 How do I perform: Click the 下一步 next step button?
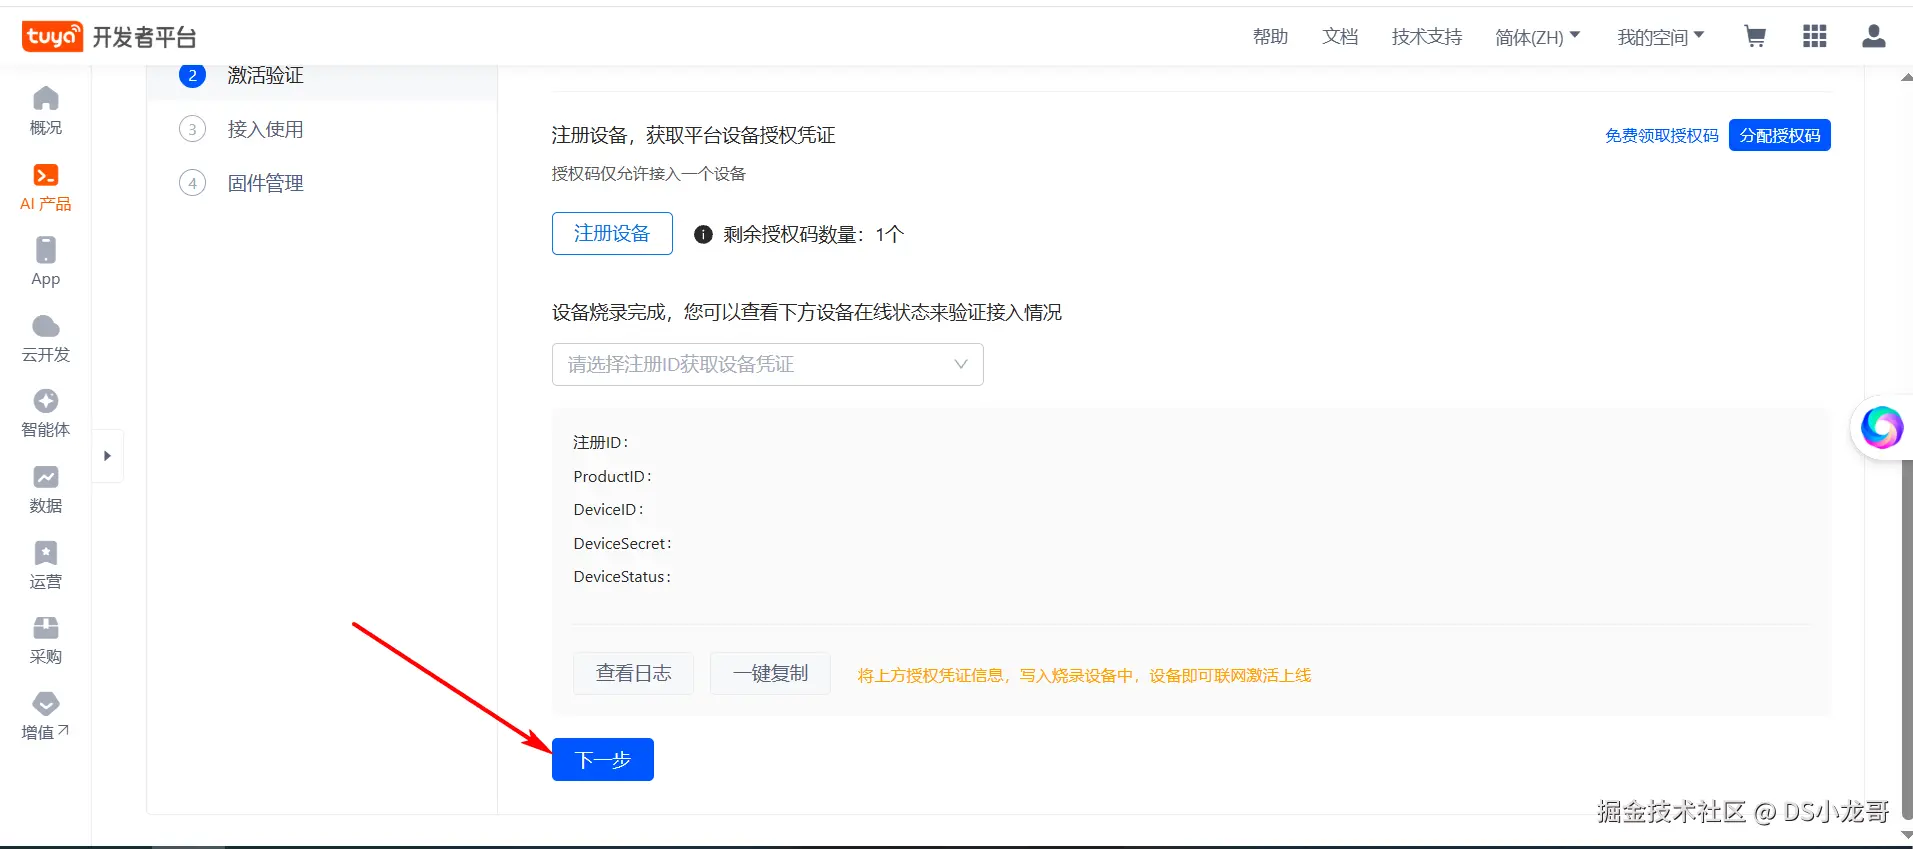point(603,760)
